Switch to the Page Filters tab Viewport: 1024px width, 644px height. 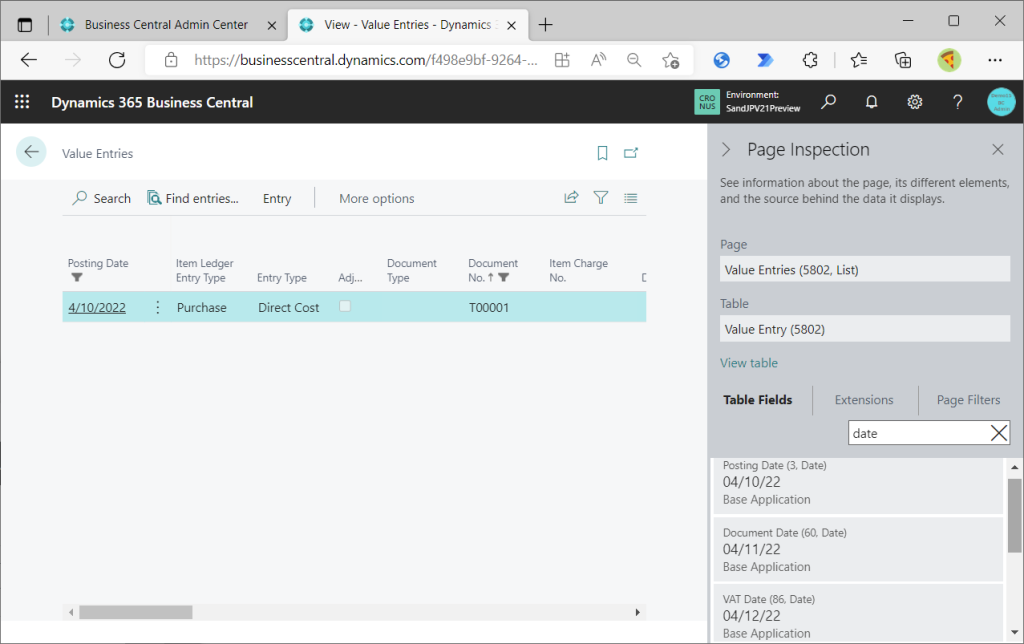(967, 400)
